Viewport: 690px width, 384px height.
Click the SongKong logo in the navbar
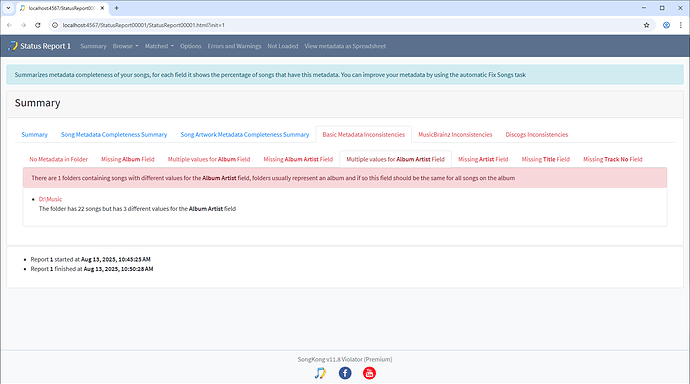click(13, 46)
